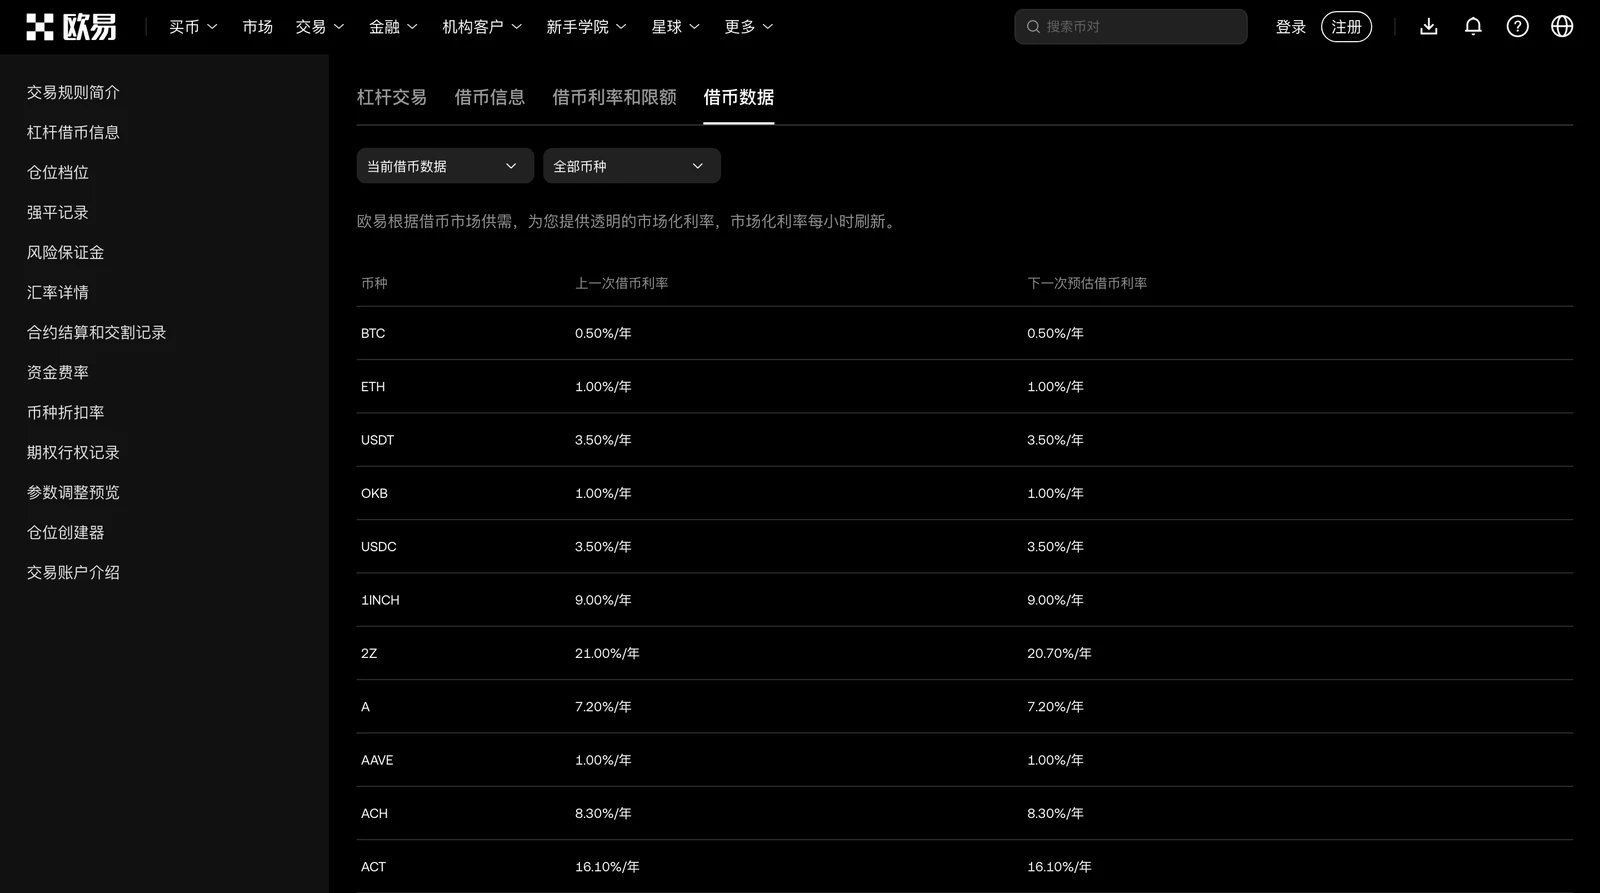The width and height of the screenshot is (1600, 893).
Task: Expand the 机构客户 menu
Action: pos(482,27)
